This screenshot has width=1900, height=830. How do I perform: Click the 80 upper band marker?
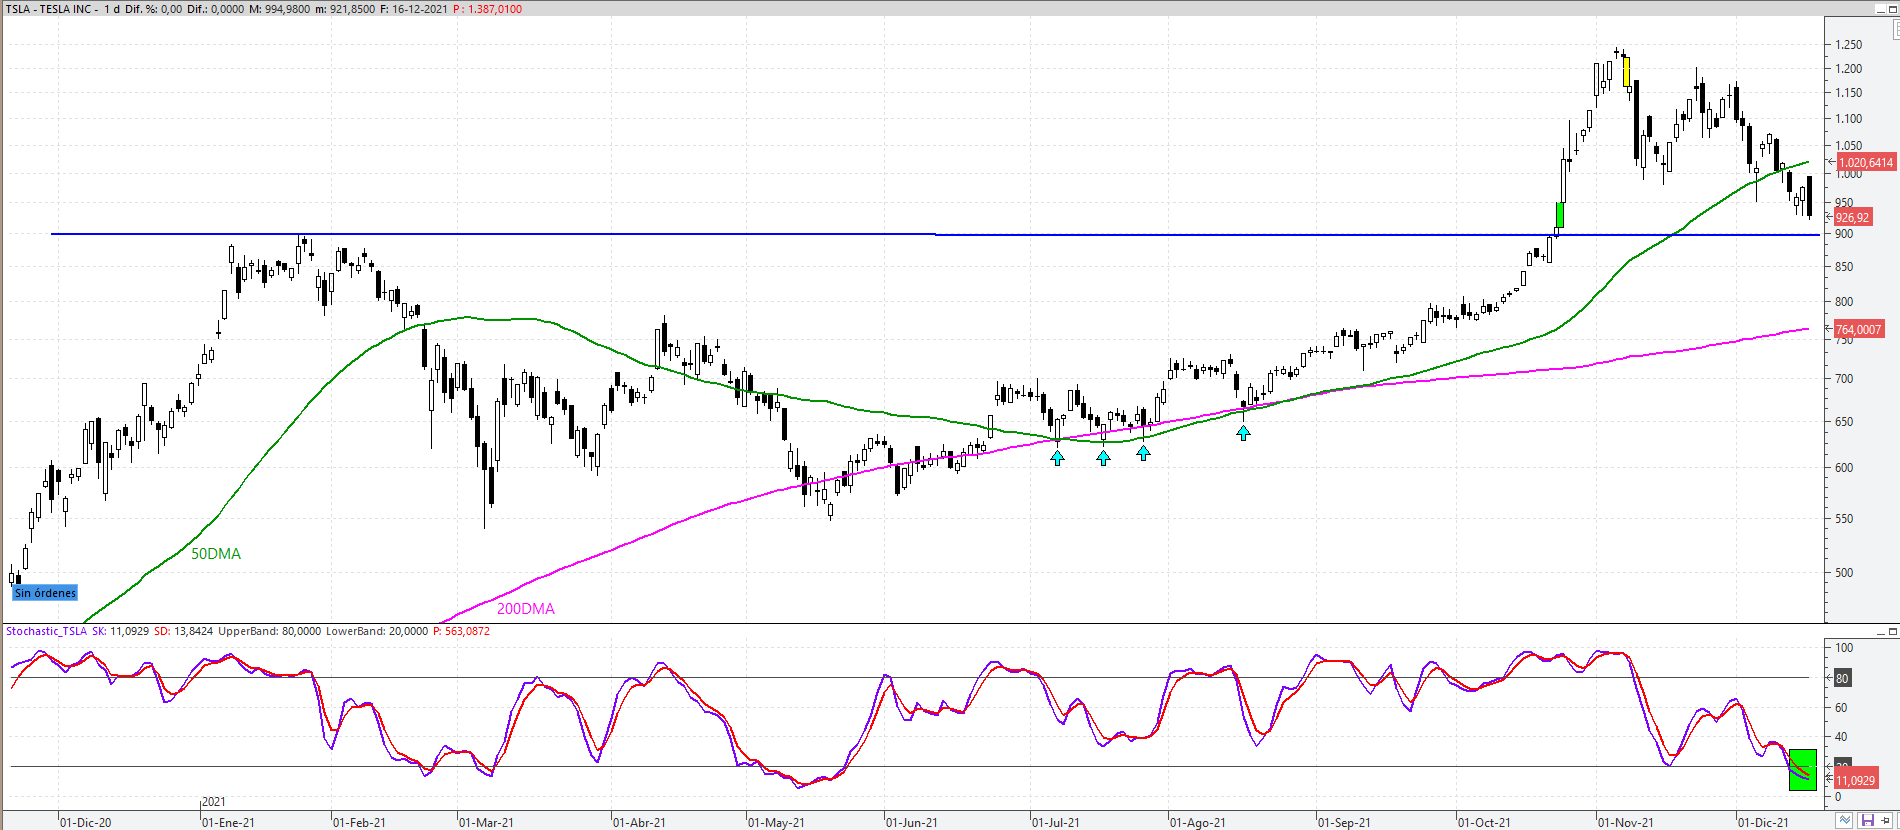(x=1842, y=678)
